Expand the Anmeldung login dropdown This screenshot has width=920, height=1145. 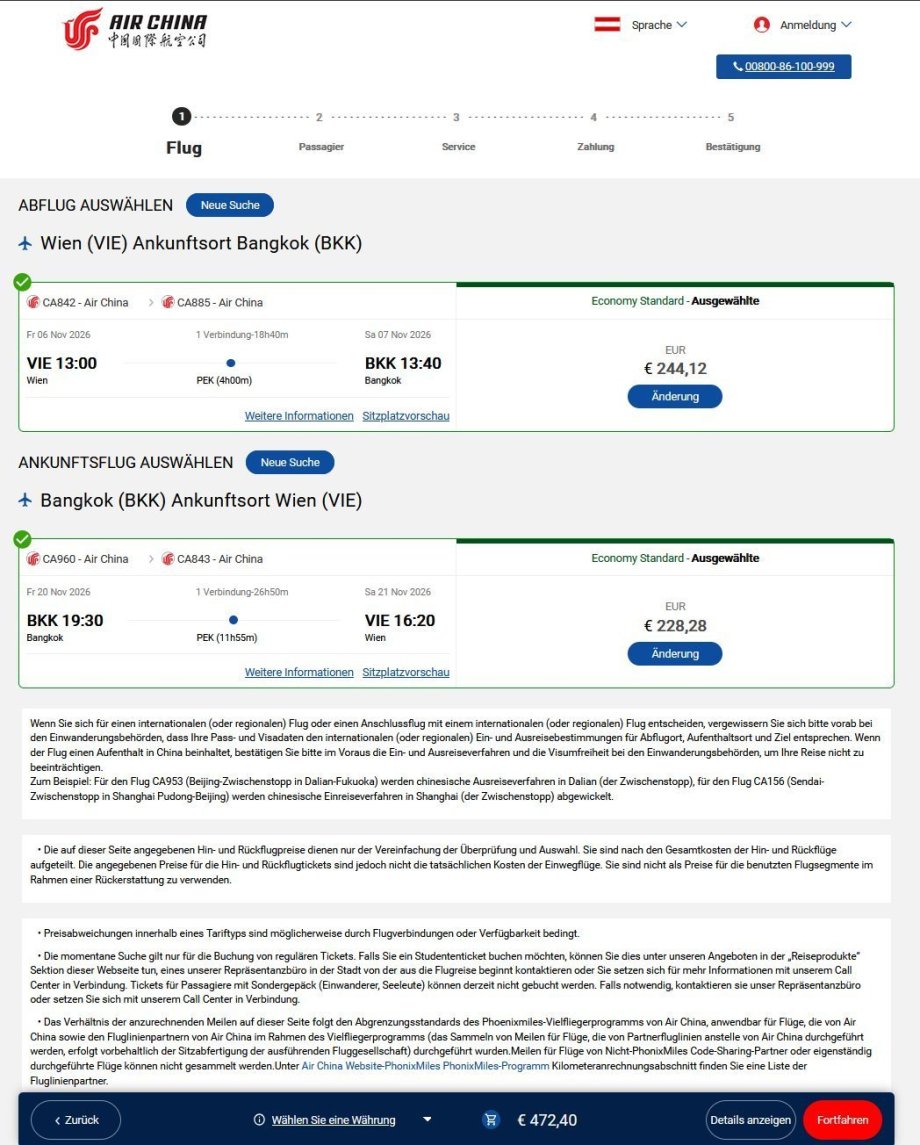[815, 25]
